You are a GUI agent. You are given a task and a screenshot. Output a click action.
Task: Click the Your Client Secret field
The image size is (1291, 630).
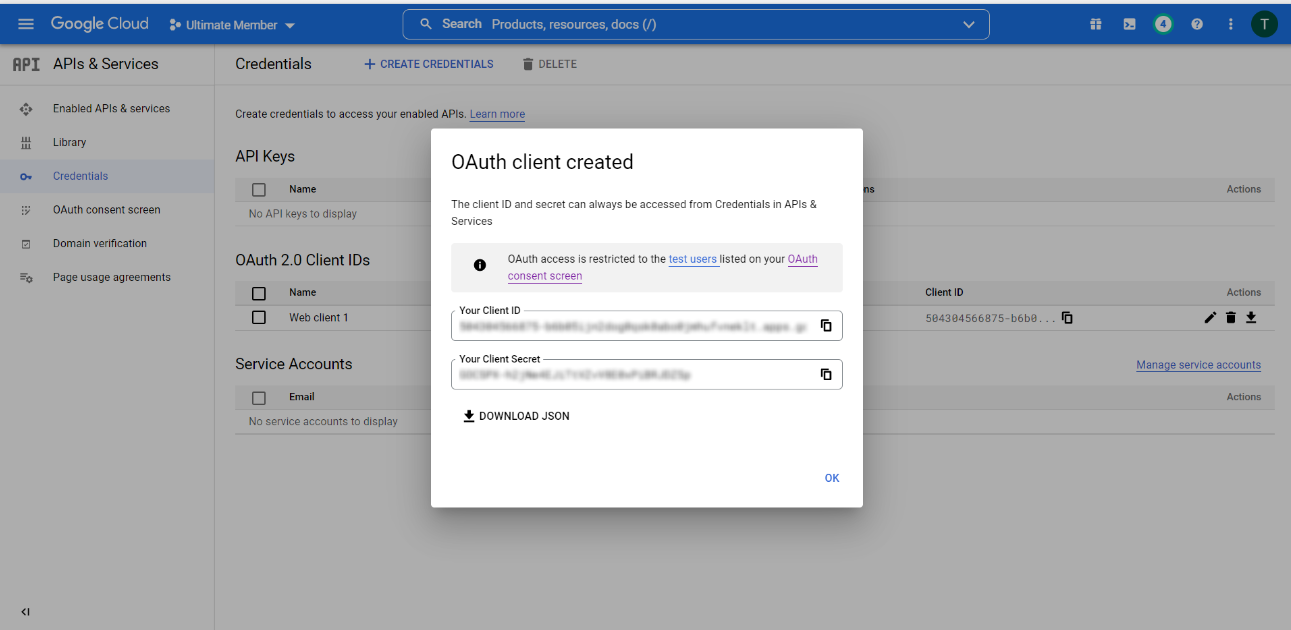(x=646, y=375)
